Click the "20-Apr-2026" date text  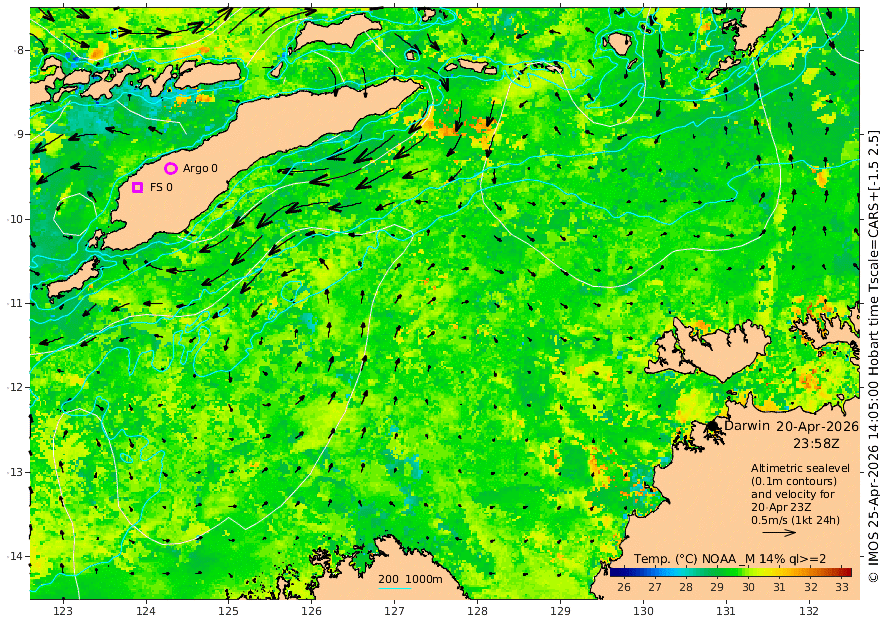click(818, 426)
